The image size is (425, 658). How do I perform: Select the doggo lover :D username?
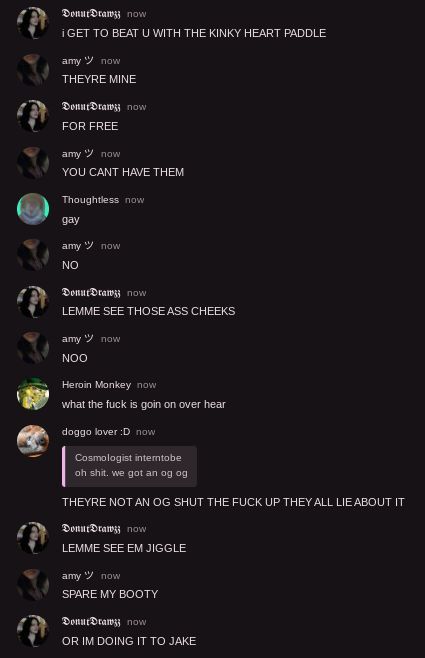coord(96,432)
